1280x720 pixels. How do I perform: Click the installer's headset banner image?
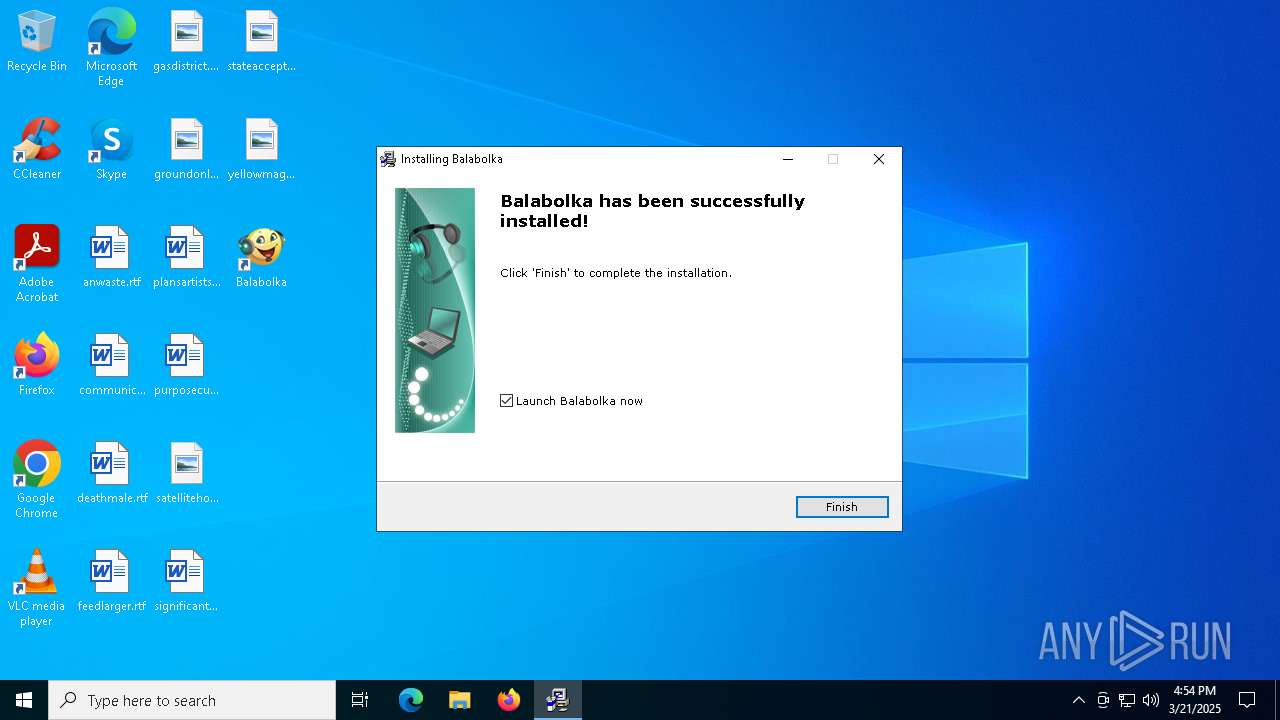[435, 310]
